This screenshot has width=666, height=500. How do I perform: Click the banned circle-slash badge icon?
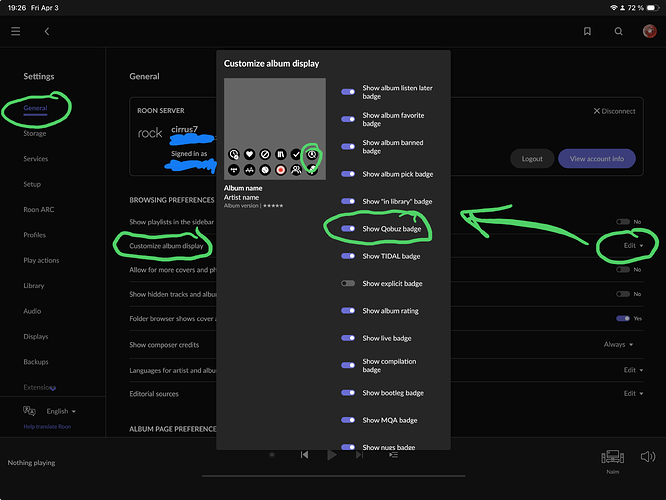265,154
